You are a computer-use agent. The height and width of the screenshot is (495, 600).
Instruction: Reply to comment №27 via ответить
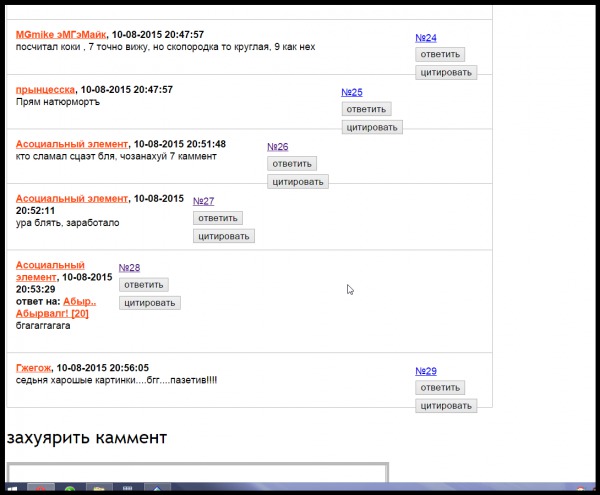[x=218, y=218]
